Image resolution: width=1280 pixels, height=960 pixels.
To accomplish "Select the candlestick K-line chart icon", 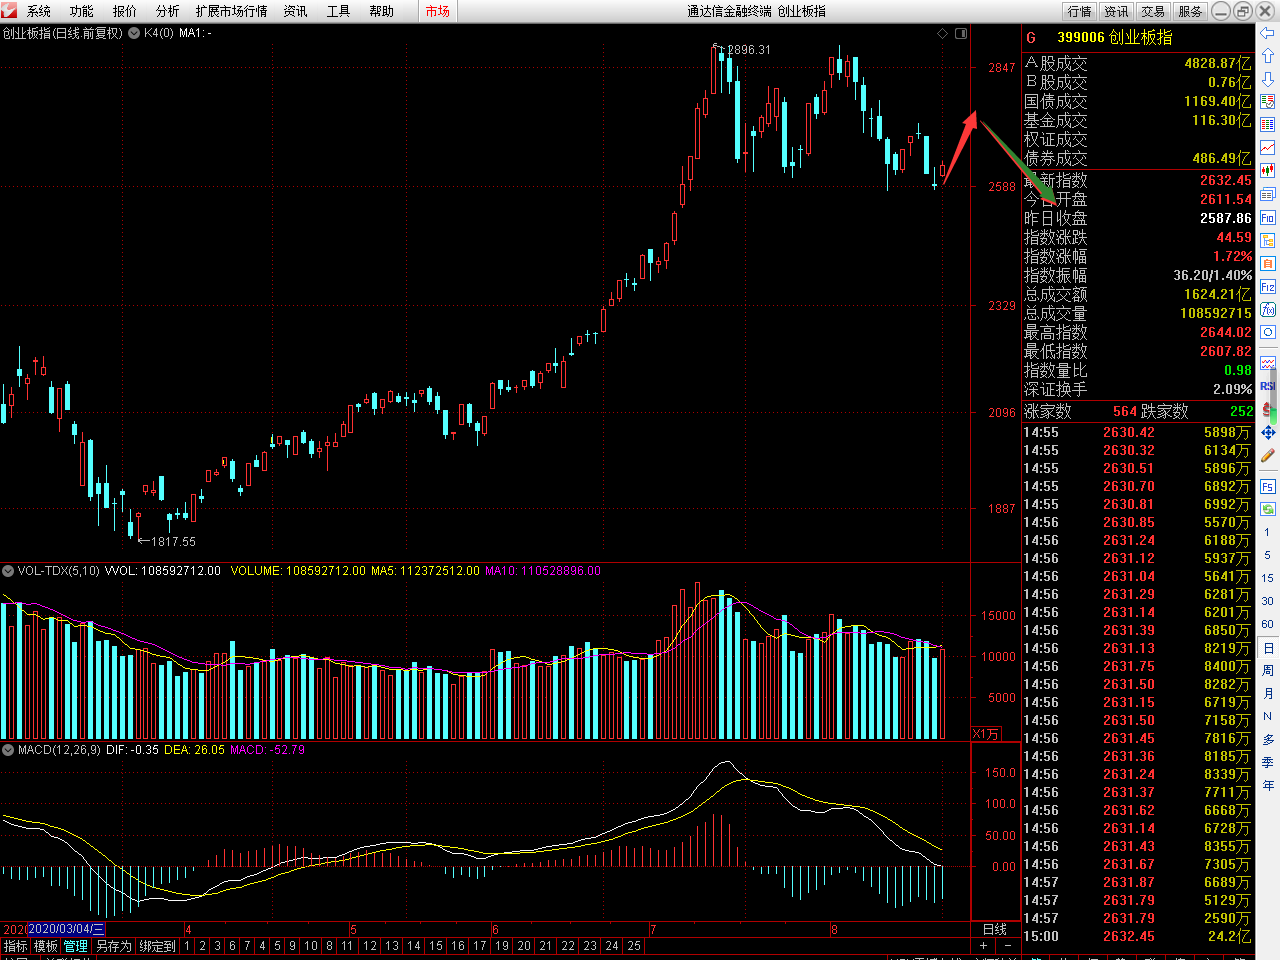I will (1267, 171).
